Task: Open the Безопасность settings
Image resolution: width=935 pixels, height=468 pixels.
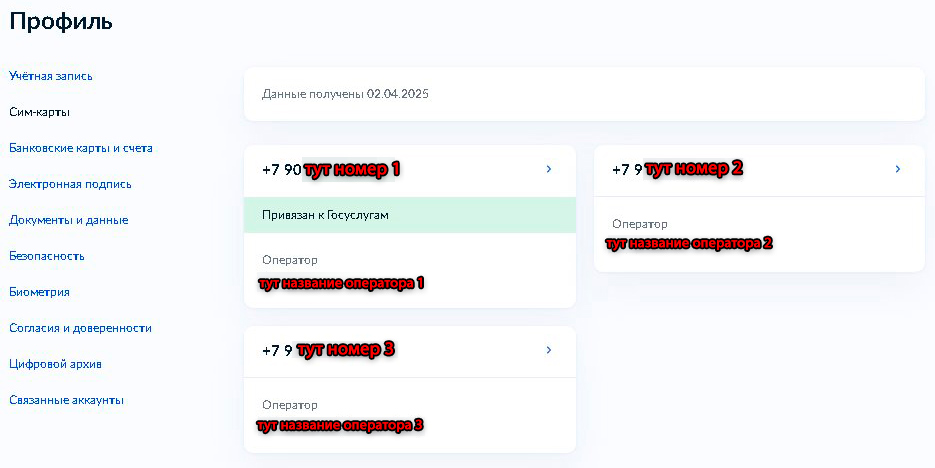Action: point(46,256)
